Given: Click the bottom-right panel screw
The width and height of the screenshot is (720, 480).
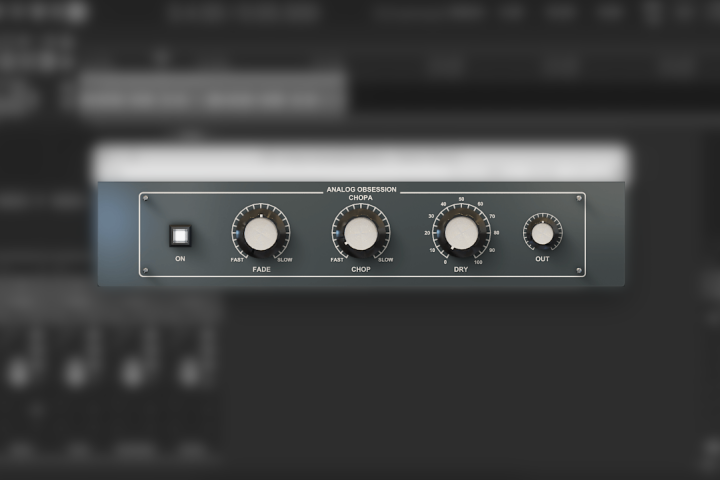Looking at the screenshot, I should pyautogui.click(x=578, y=270).
